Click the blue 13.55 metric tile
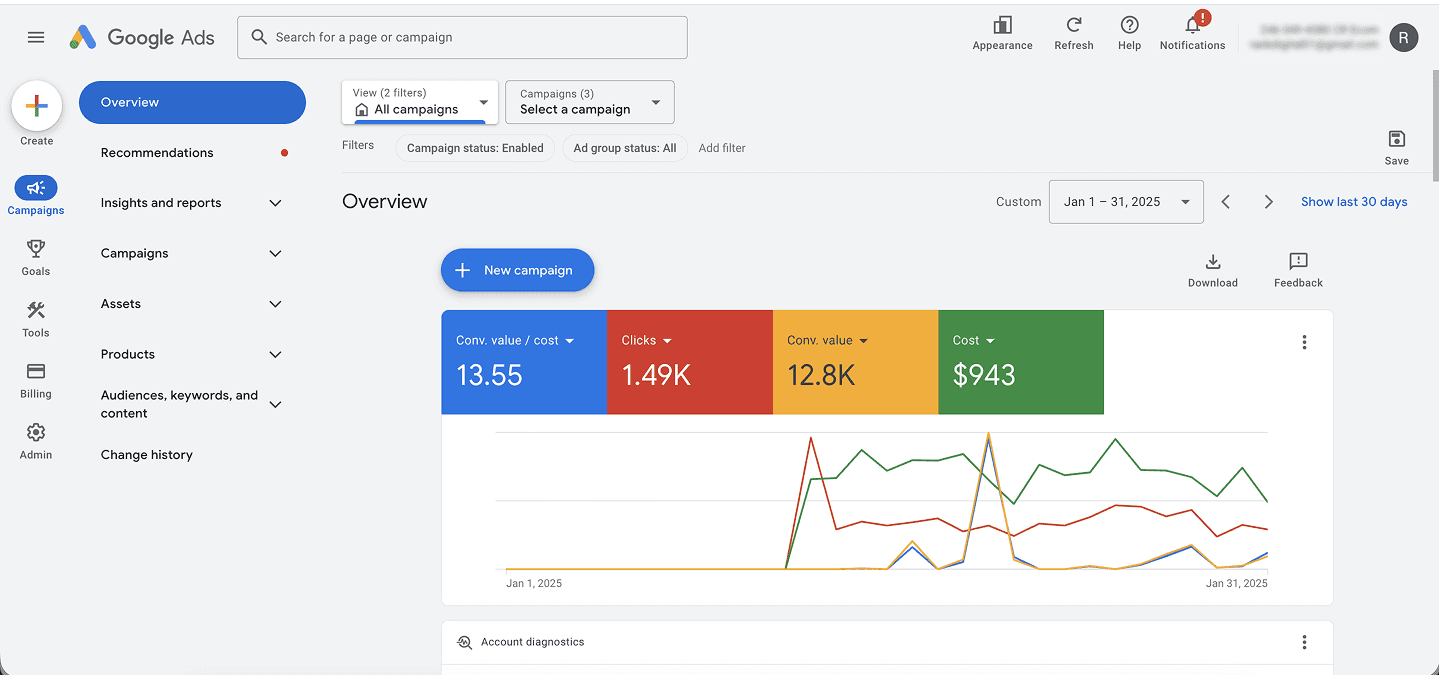1439x675 pixels. click(x=524, y=362)
